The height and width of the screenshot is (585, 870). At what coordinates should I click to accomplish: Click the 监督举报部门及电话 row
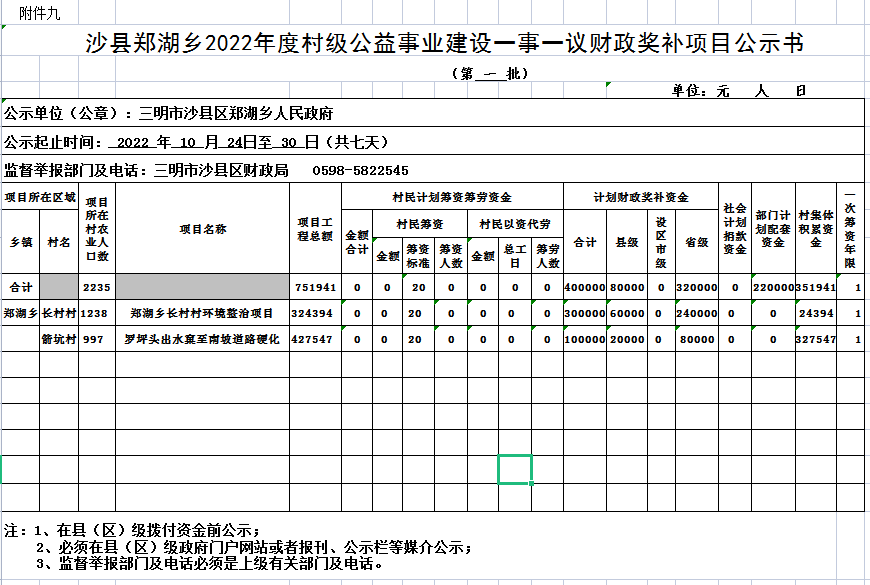pos(207,170)
